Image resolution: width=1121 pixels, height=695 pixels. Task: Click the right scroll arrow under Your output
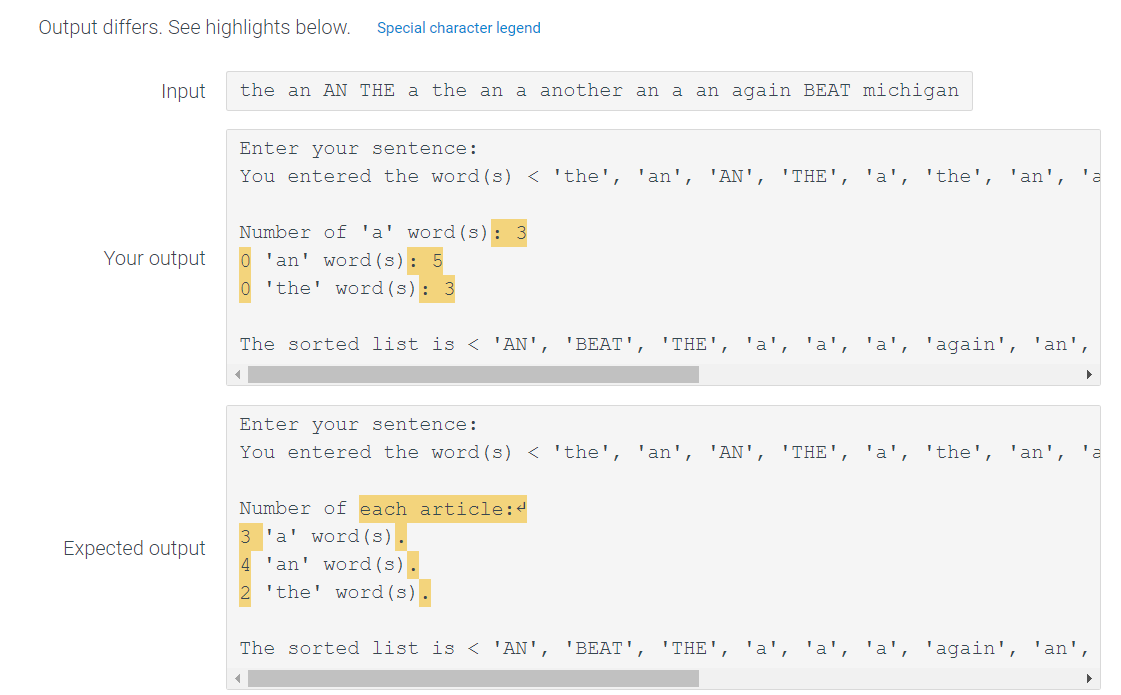[1089, 373]
